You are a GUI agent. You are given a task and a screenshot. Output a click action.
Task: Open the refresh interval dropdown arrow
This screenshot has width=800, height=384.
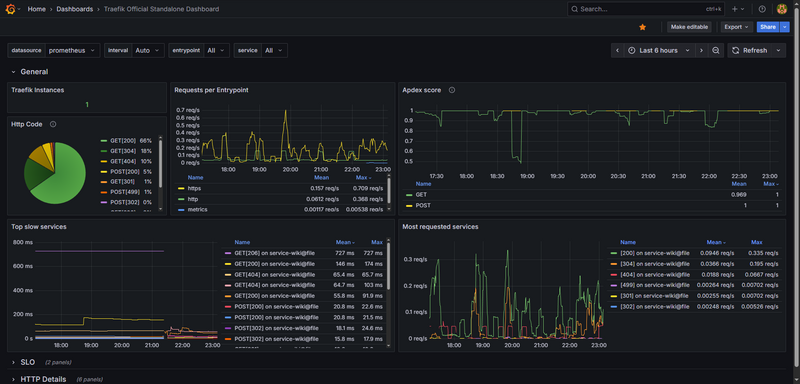[x=778, y=50]
